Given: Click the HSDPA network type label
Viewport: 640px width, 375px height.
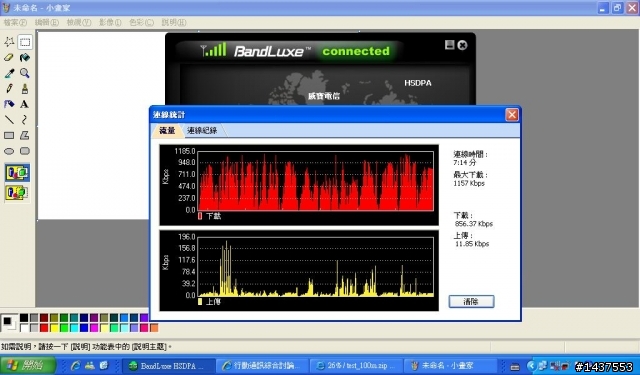Looking at the screenshot, I should (x=418, y=83).
